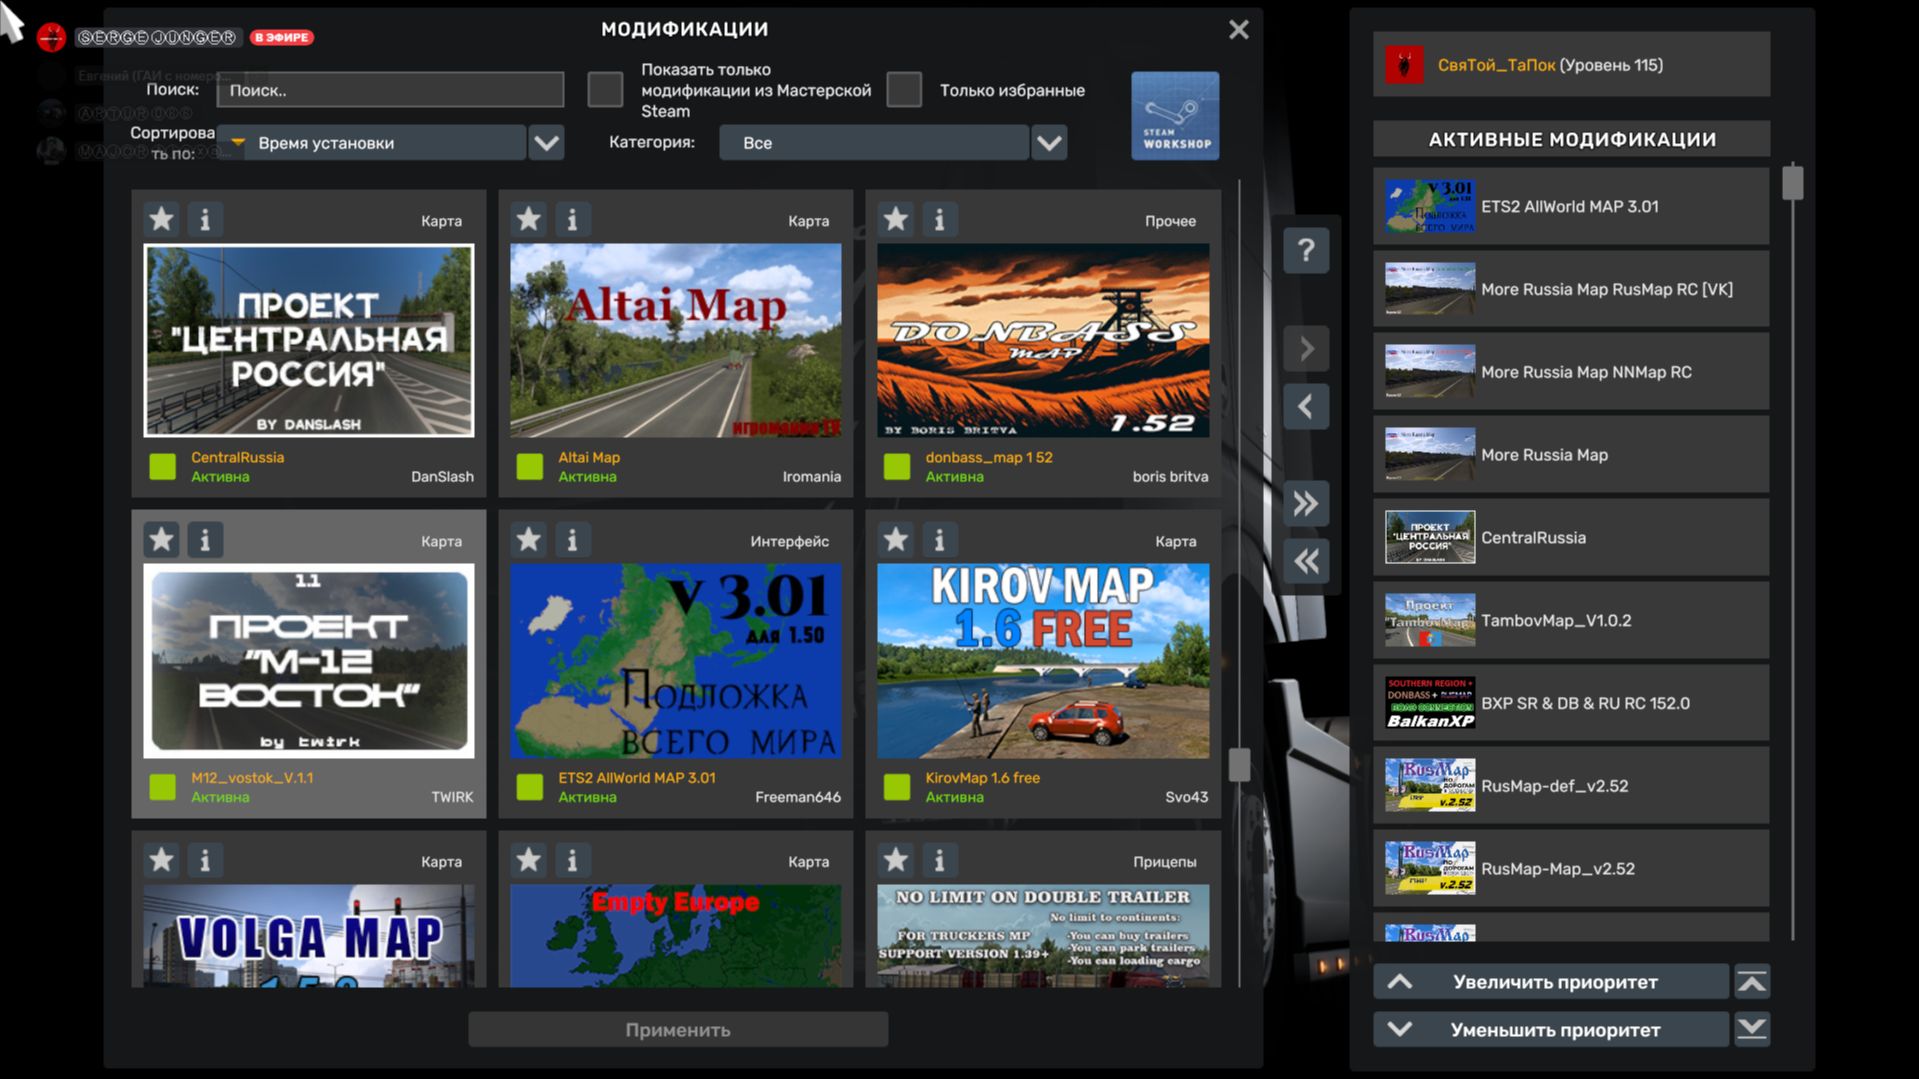Favorite the M12_vostok_V.1.1 mod
Viewport: 1919px width, 1079px height.
pyautogui.click(x=161, y=540)
